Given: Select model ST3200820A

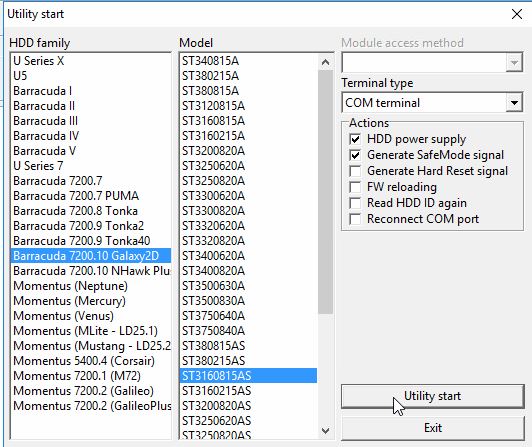Looking at the screenshot, I should click(249, 151).
